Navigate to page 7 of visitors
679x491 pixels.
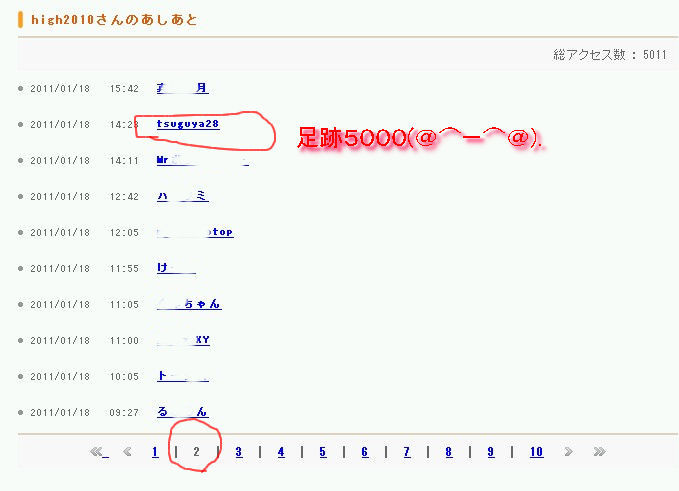[x=407, y=452]
